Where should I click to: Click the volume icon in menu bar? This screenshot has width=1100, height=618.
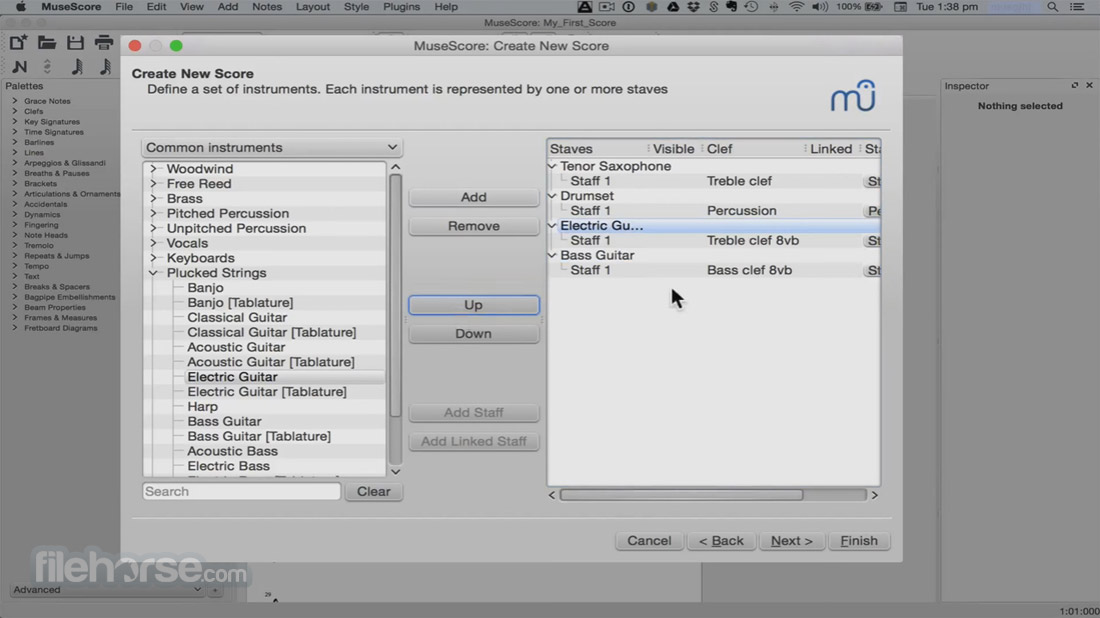pyautogui.click(x=819, y=7)
